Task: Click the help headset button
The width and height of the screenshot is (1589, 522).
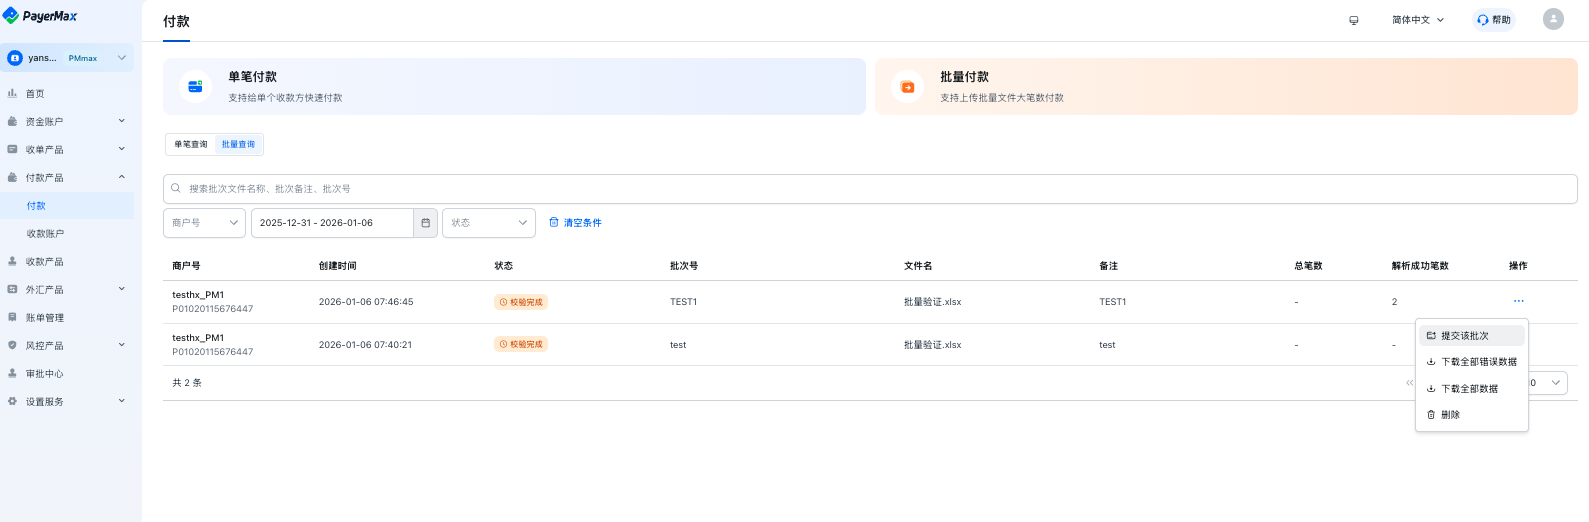Action: 1494,20
